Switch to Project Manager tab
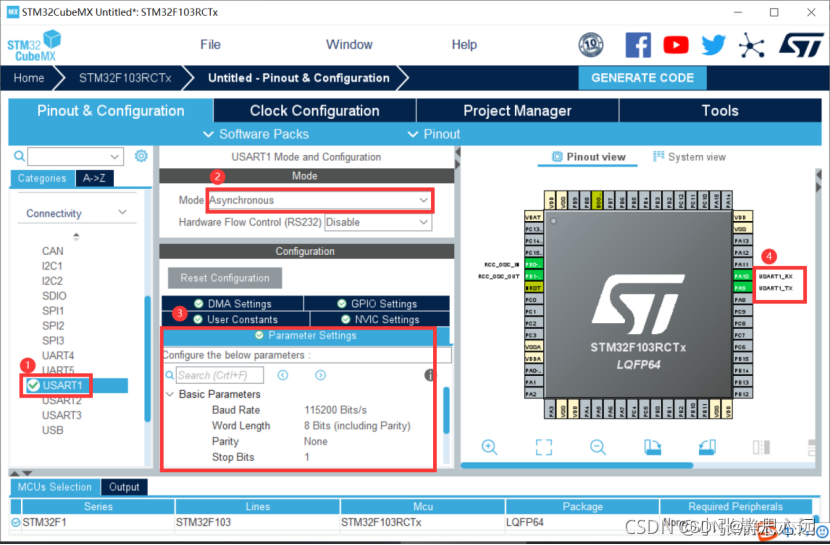The height and width of the screenshot is (545, 830). 517,111
